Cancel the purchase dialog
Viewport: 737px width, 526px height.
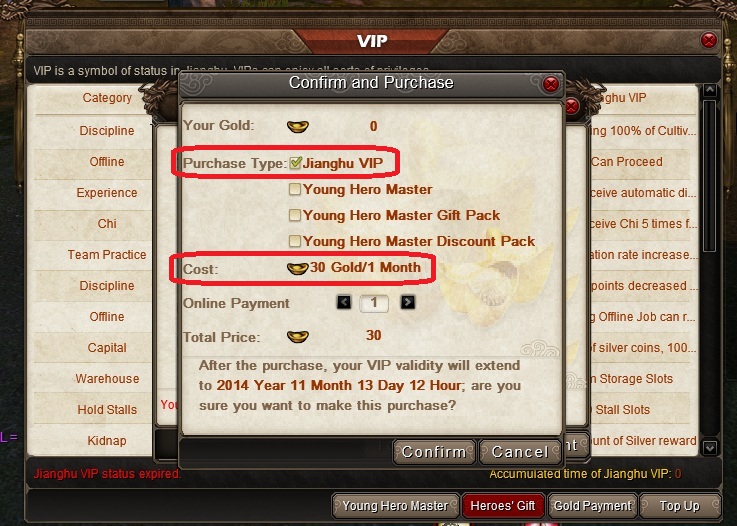click(520, 452)
